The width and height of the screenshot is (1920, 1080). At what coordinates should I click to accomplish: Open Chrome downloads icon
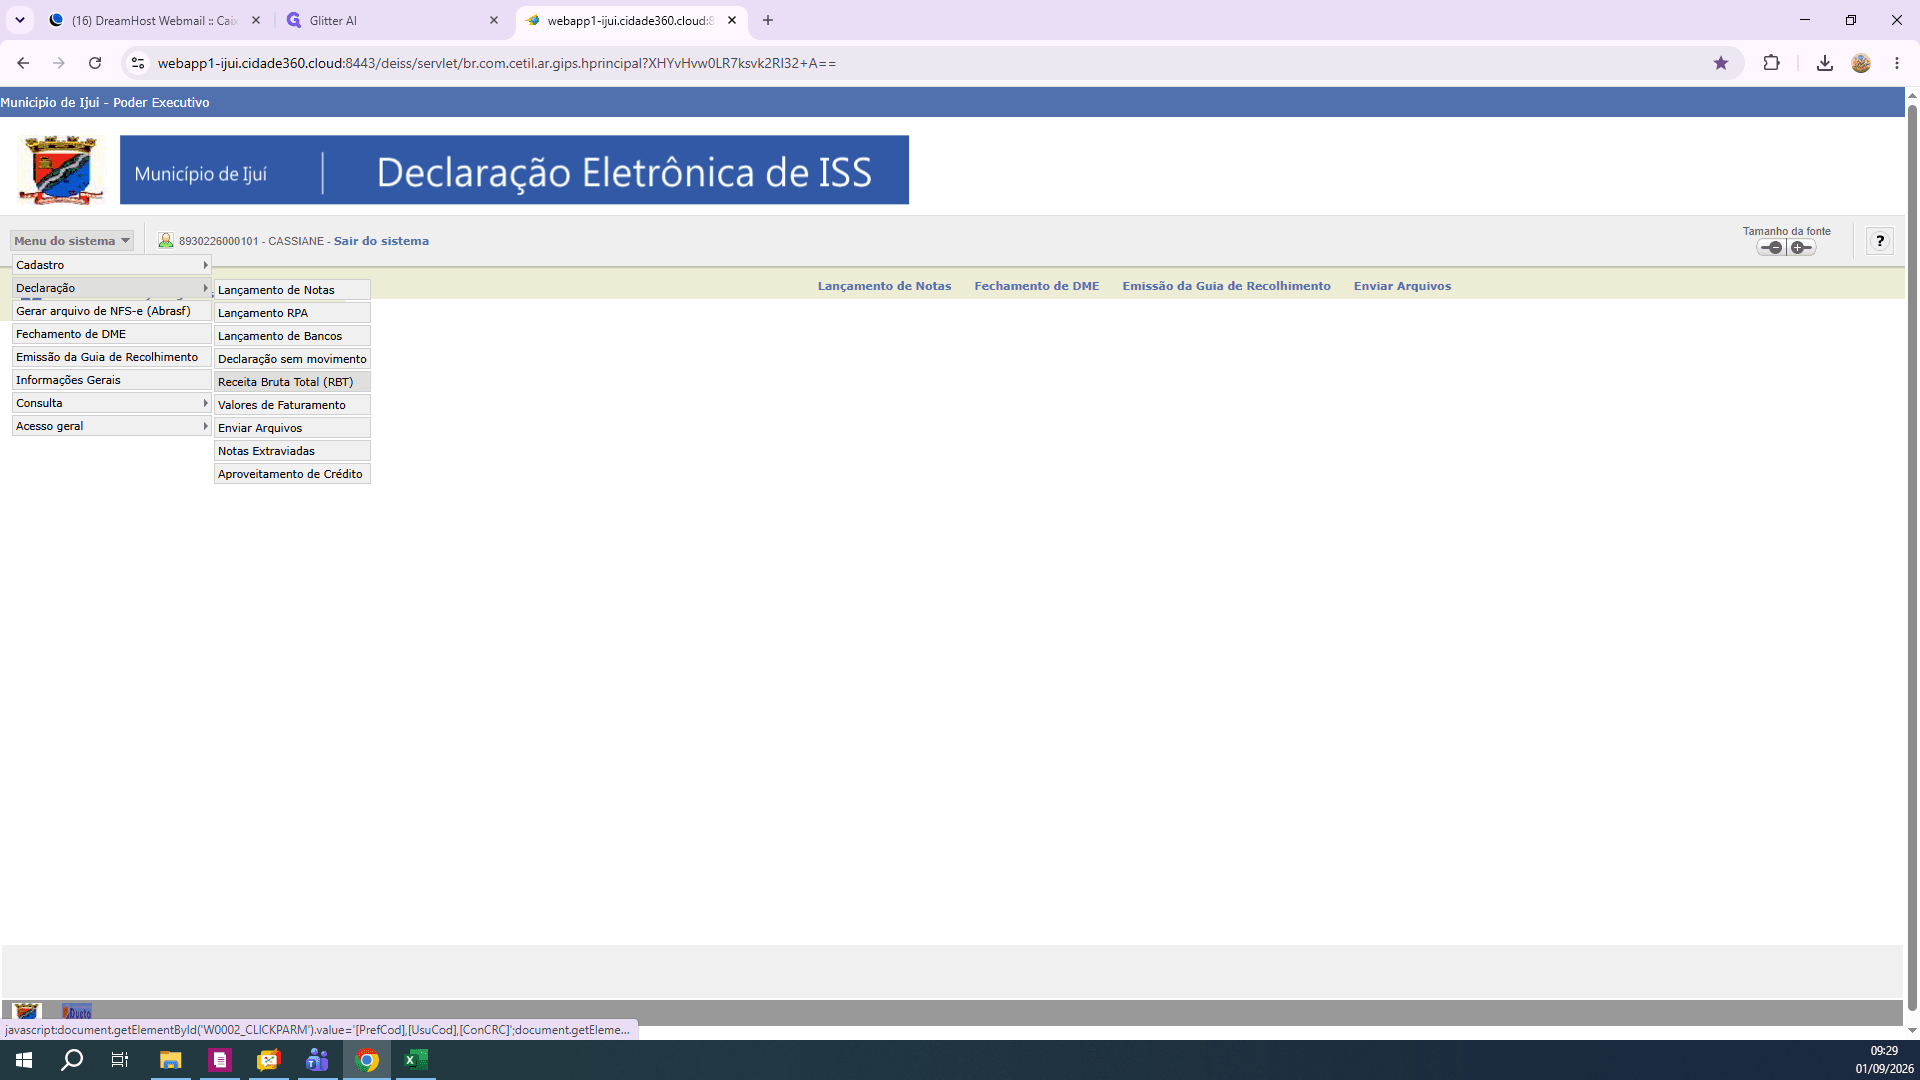click(x=1825, y=63)
